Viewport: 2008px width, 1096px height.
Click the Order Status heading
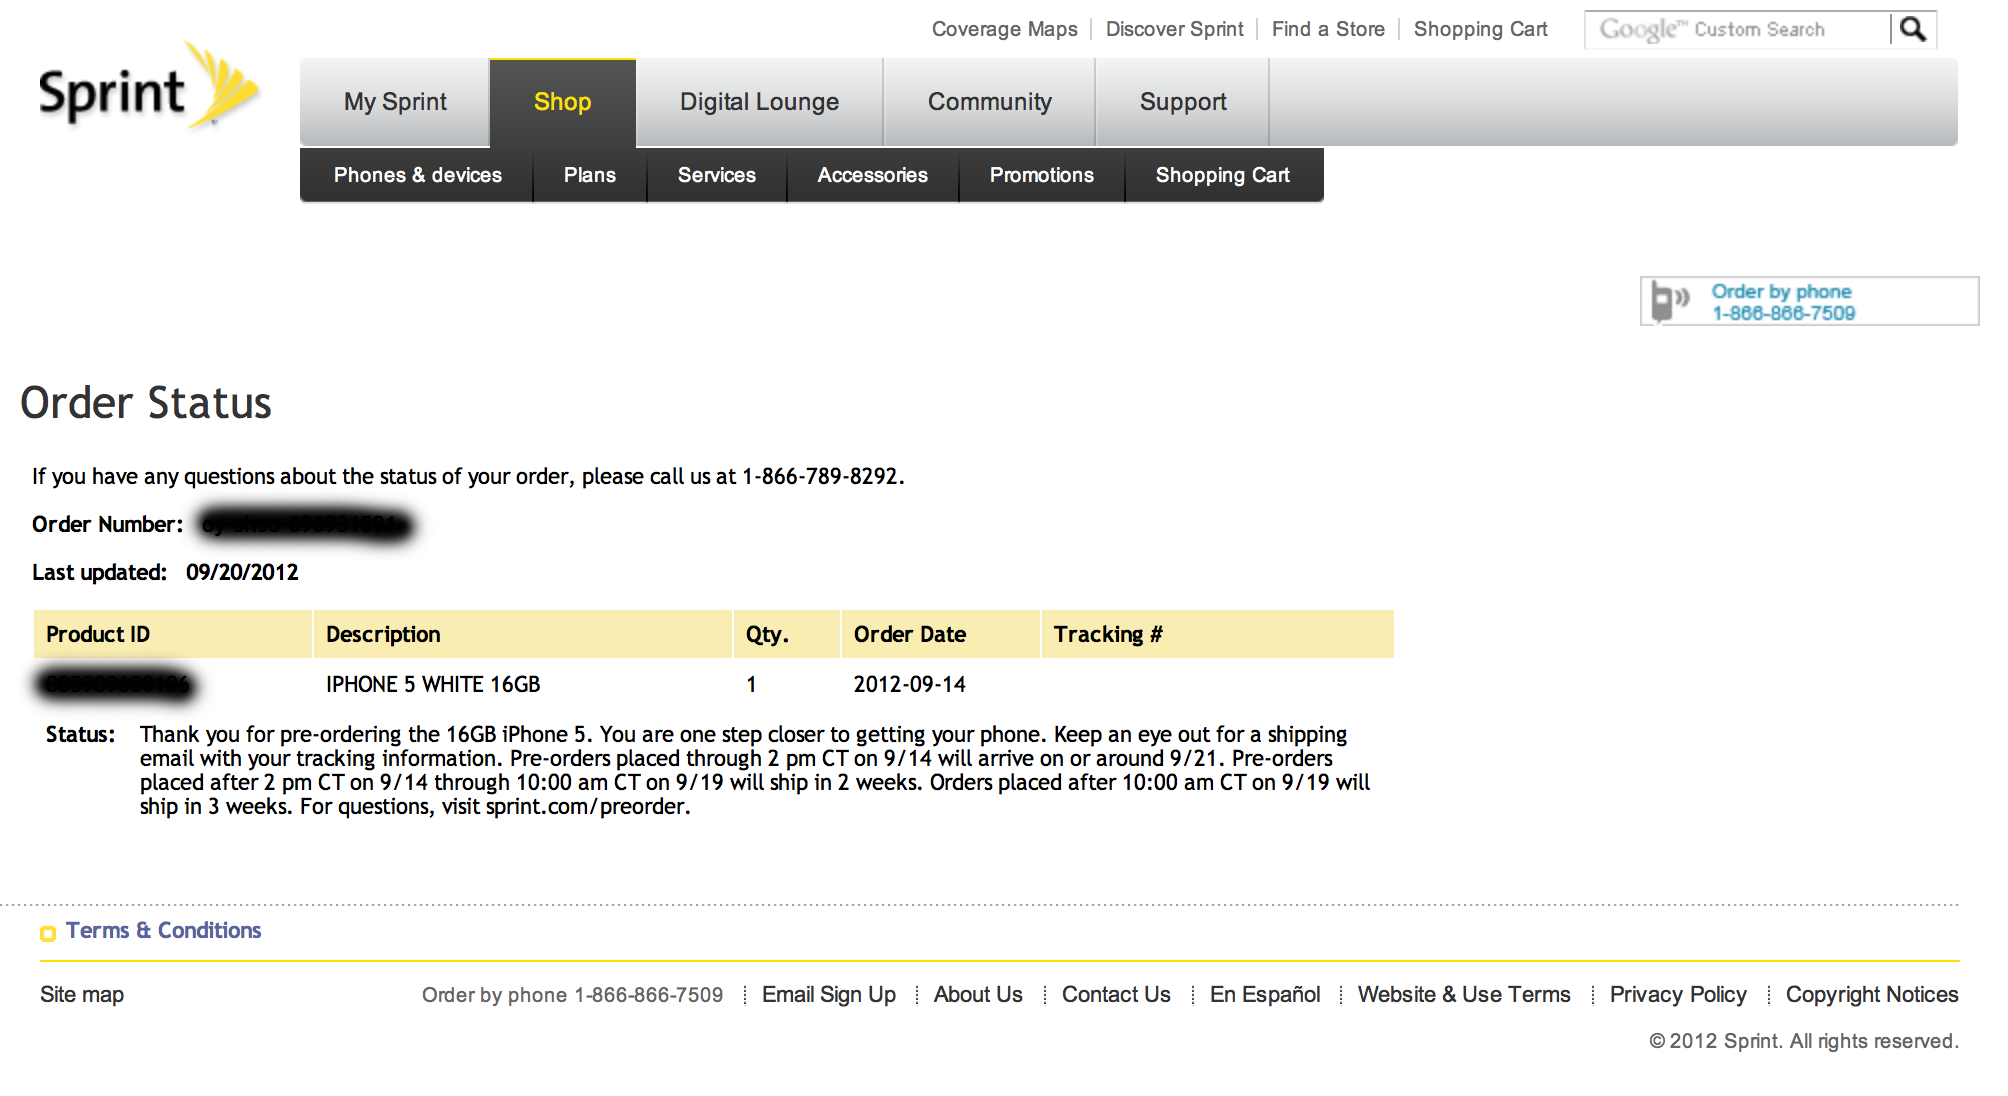point(146,402)
